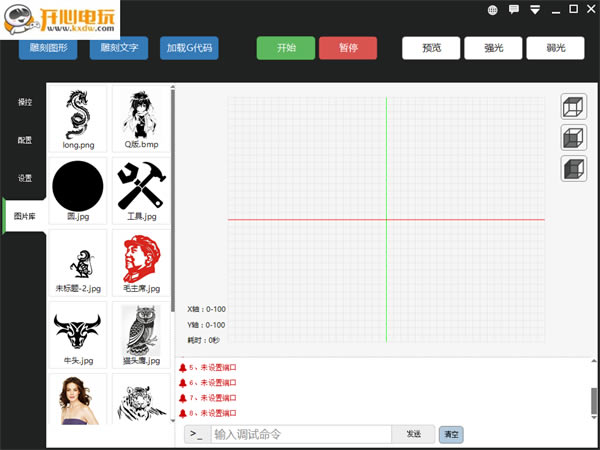The width and height of the screenshot is (600, 450).
Task: Click the X轴：0-100 label
Action: (x=206, y=309)
